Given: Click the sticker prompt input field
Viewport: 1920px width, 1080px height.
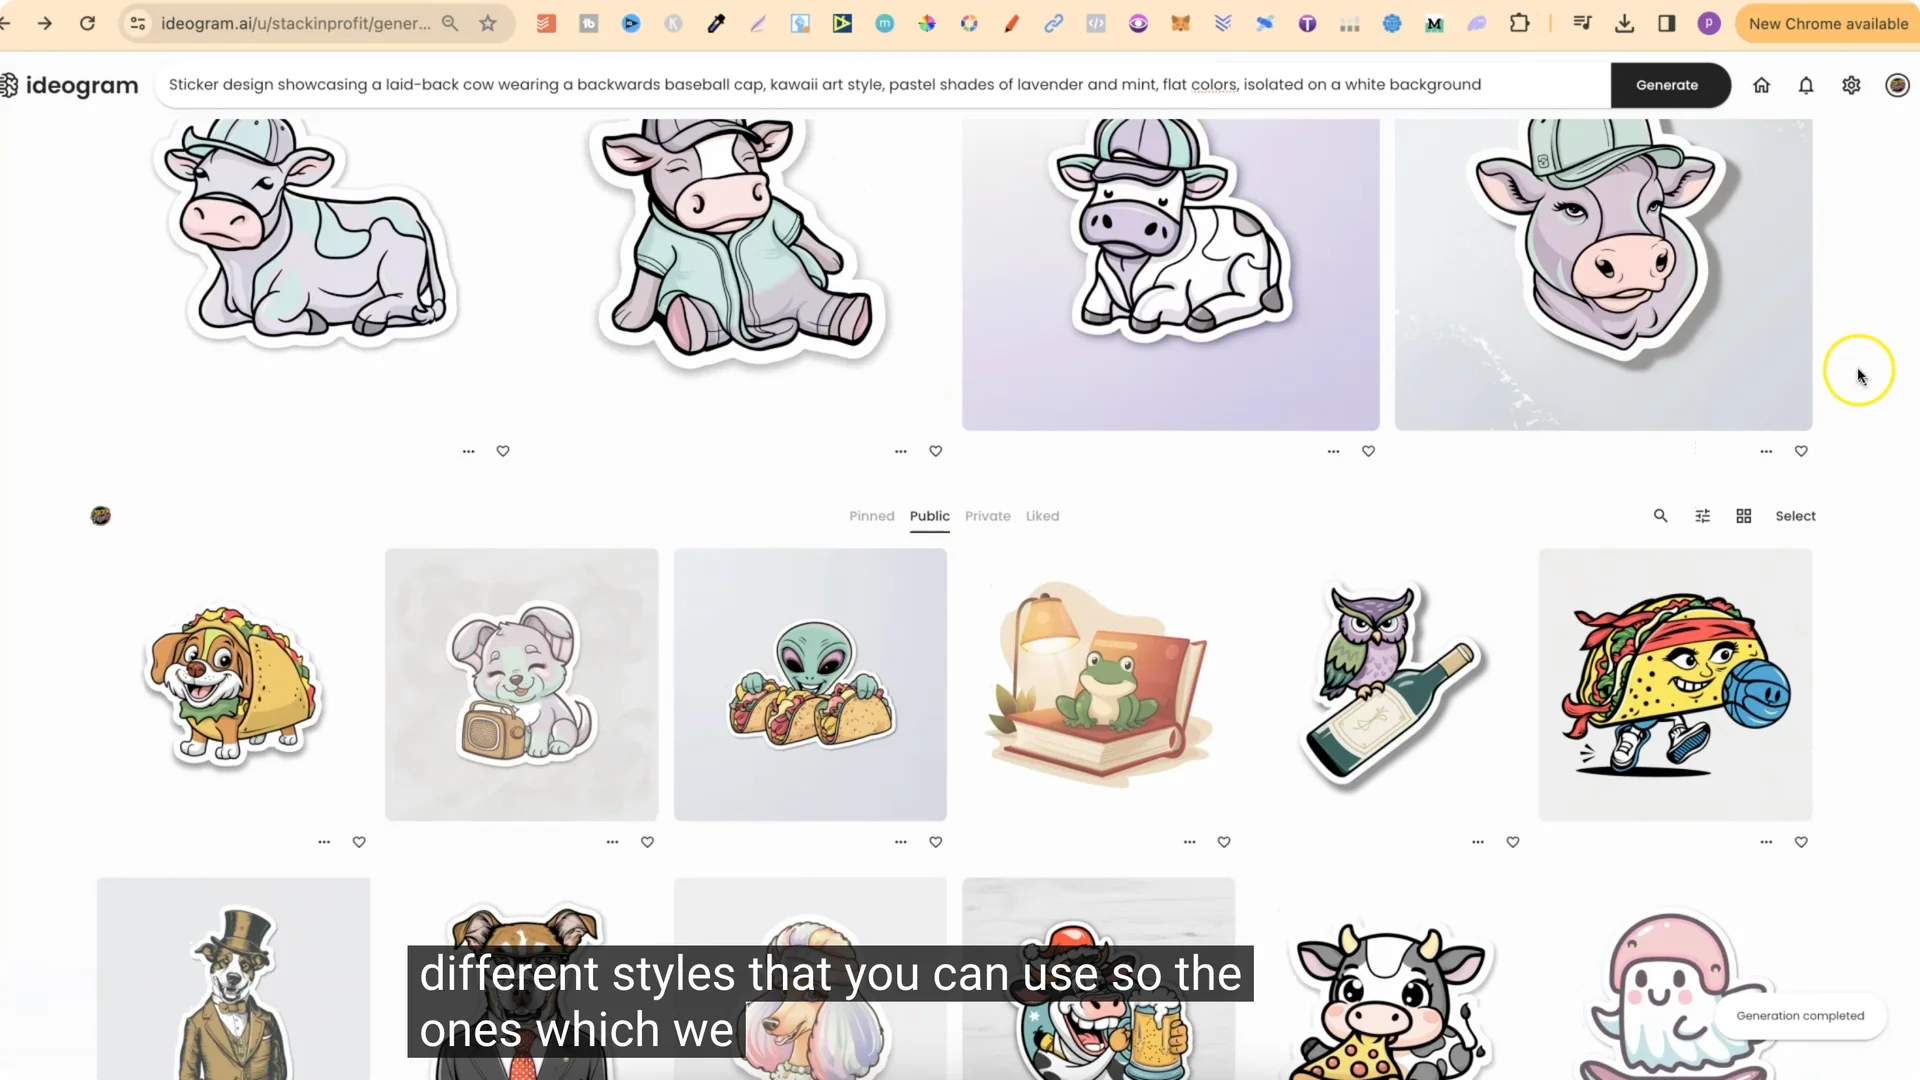Looking at the screenshot, I should (x=880, y=85).
